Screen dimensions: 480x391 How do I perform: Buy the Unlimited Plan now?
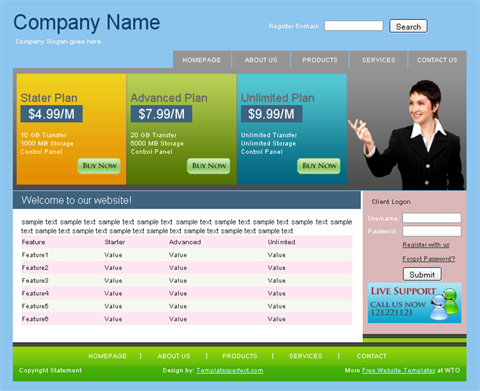pyautogui.click(x=319, y=166)
